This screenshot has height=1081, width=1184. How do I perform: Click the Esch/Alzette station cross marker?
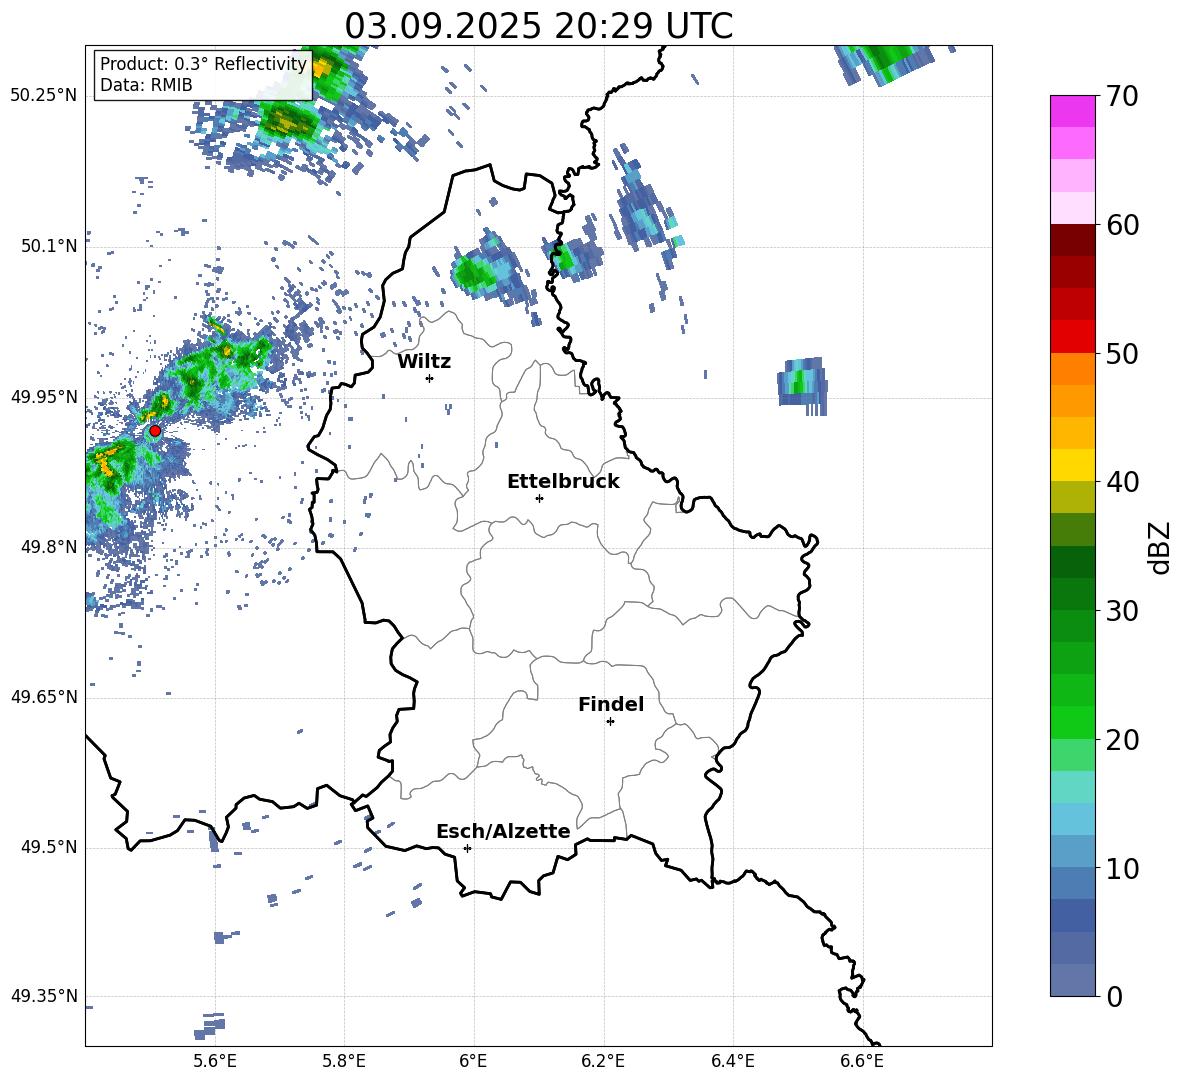pyautogui.click(x=467, y=848)
